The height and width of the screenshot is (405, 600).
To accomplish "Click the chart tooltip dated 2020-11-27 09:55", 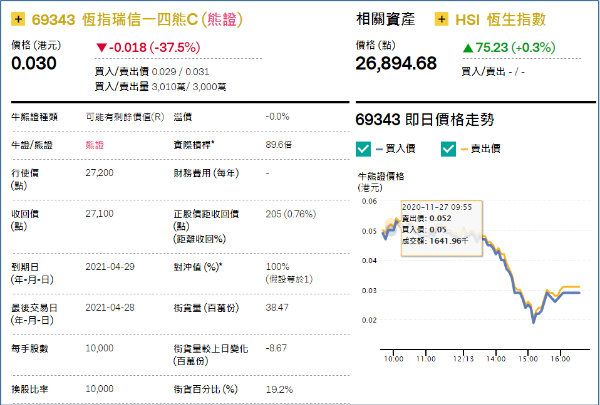I will click(442, 228).
